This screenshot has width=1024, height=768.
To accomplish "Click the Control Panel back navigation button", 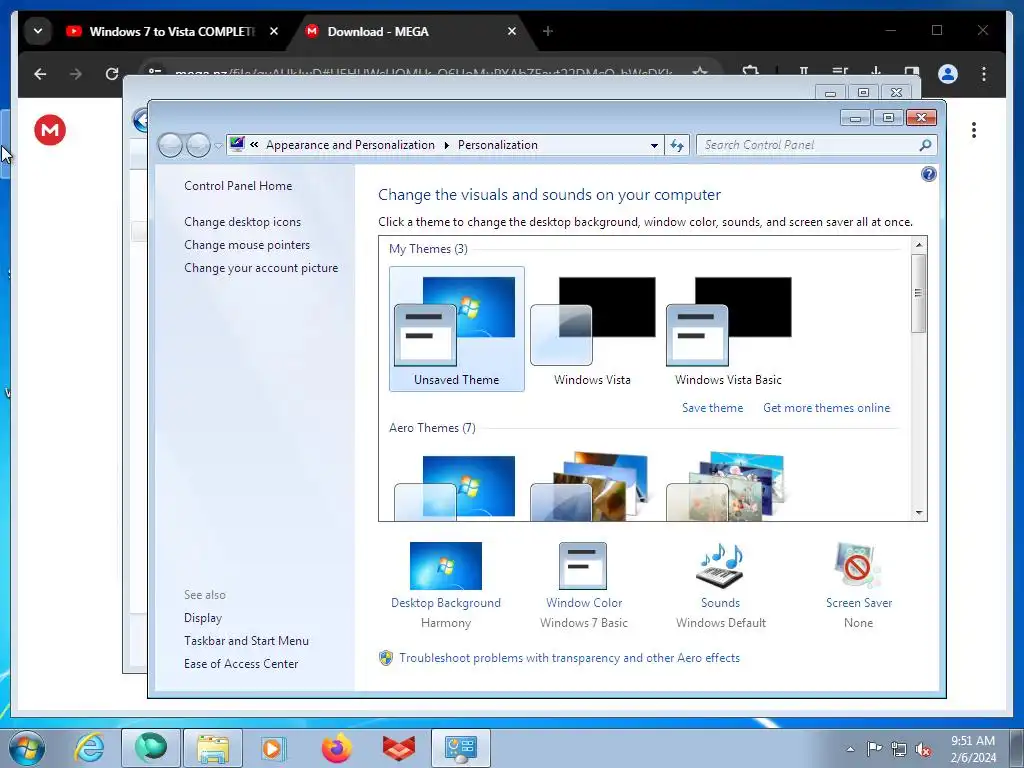I will click(170, 145).
